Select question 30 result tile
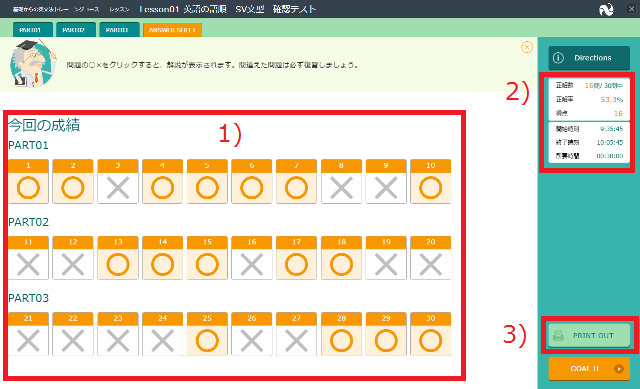The height and width of the screenshot is (389, 640). (x=431, y=334)
